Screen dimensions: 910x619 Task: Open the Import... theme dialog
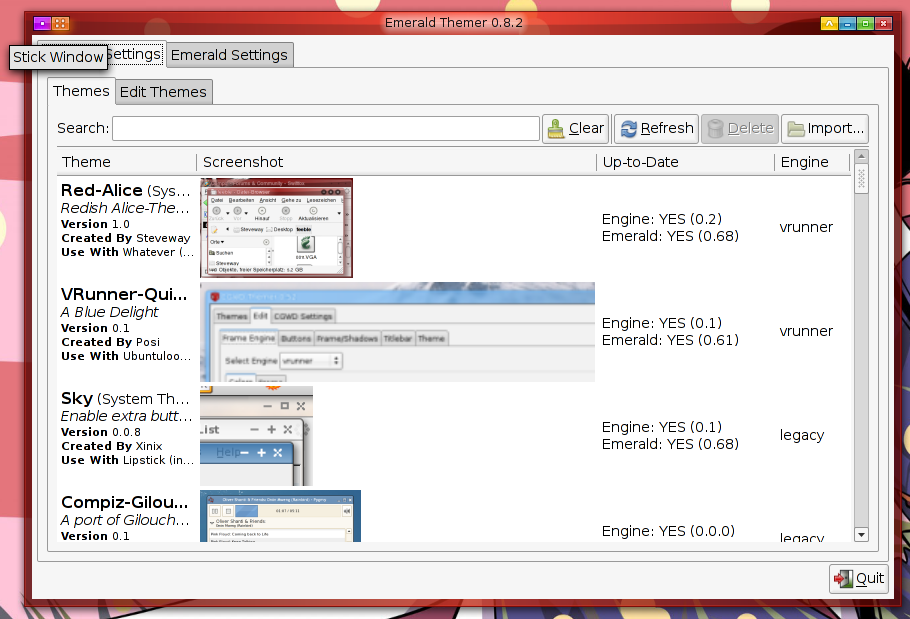click(x=825, y=128)
